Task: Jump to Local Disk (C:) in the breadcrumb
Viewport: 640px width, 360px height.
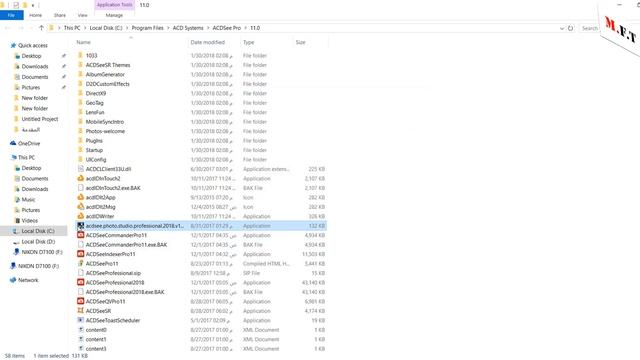Action: point(106,28)
